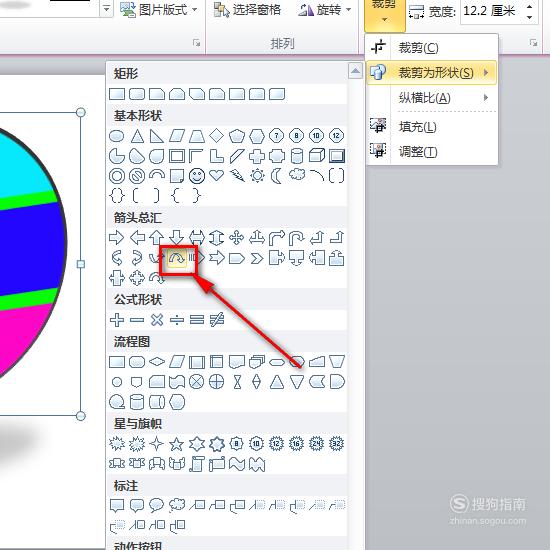Click the width 12.2 厘米 input field
The height and width of the screenshot is (550, 550).
(492, 11)
